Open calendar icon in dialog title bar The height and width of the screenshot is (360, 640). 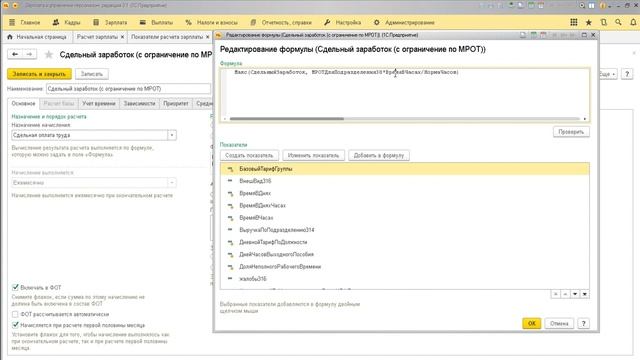[x=543, y=35]
